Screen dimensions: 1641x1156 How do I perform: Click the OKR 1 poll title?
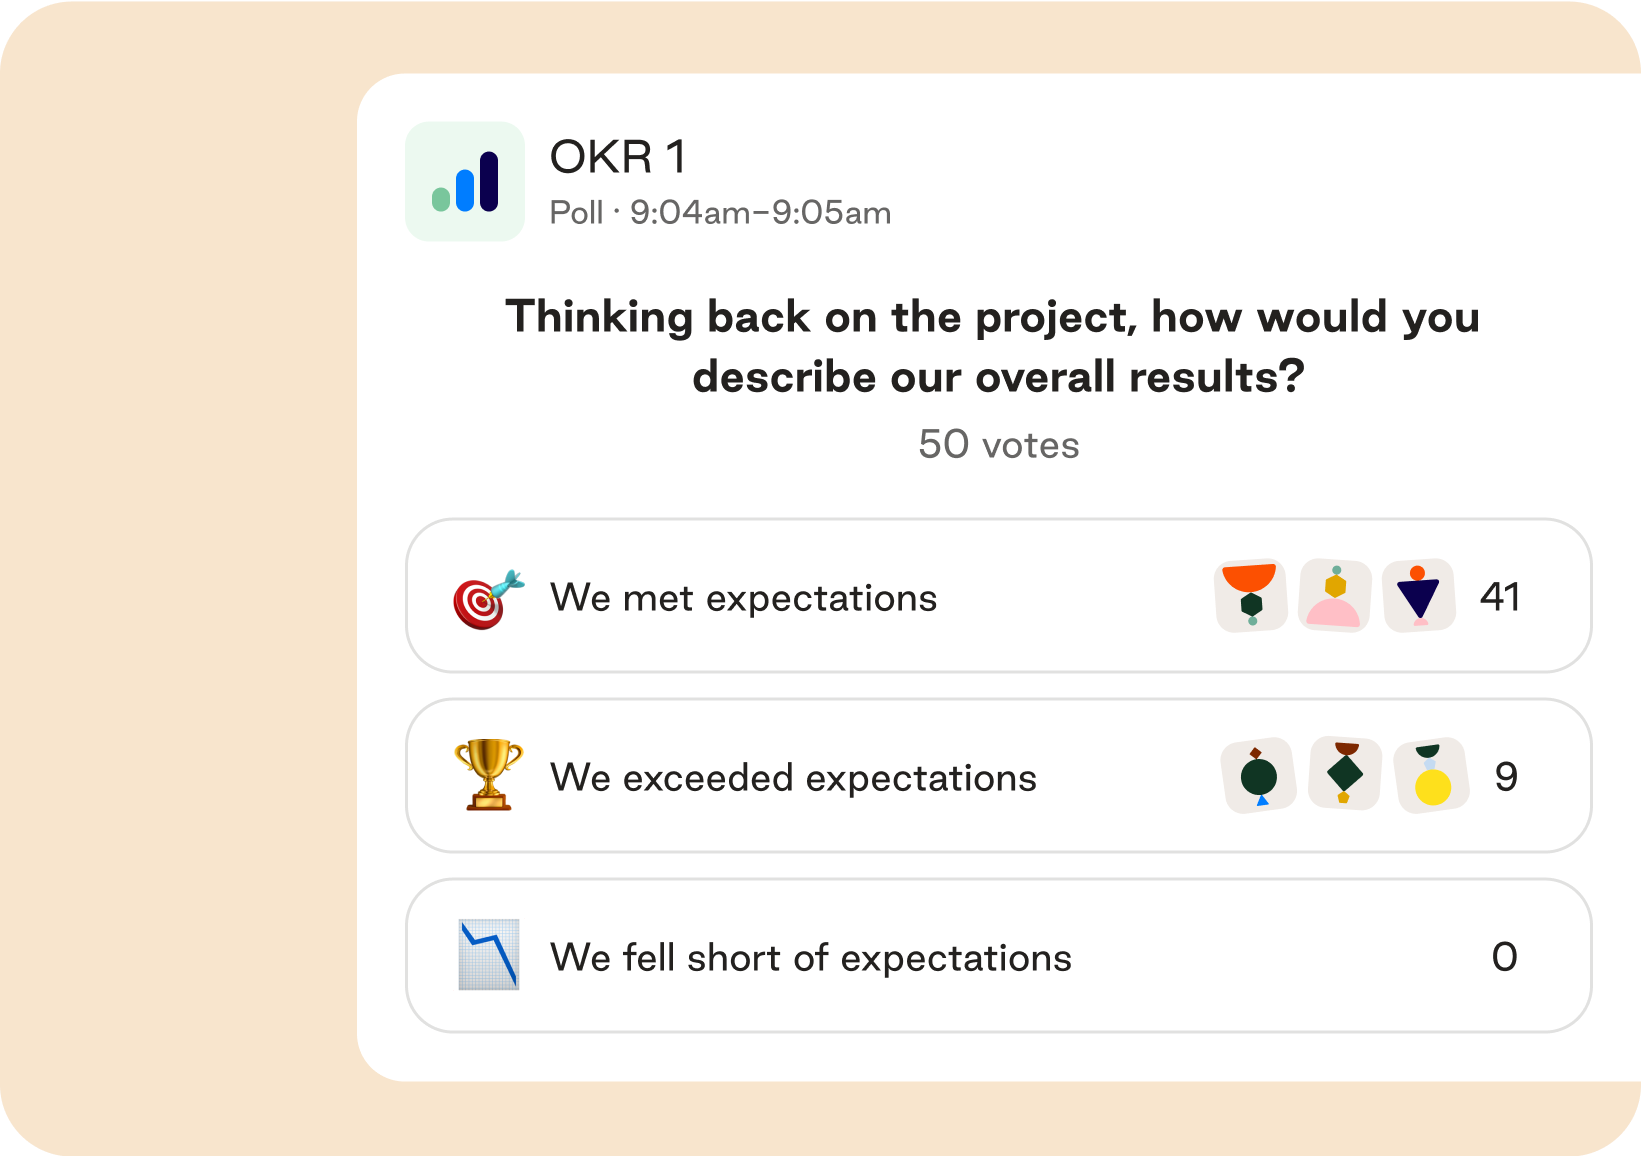[618, 157]
